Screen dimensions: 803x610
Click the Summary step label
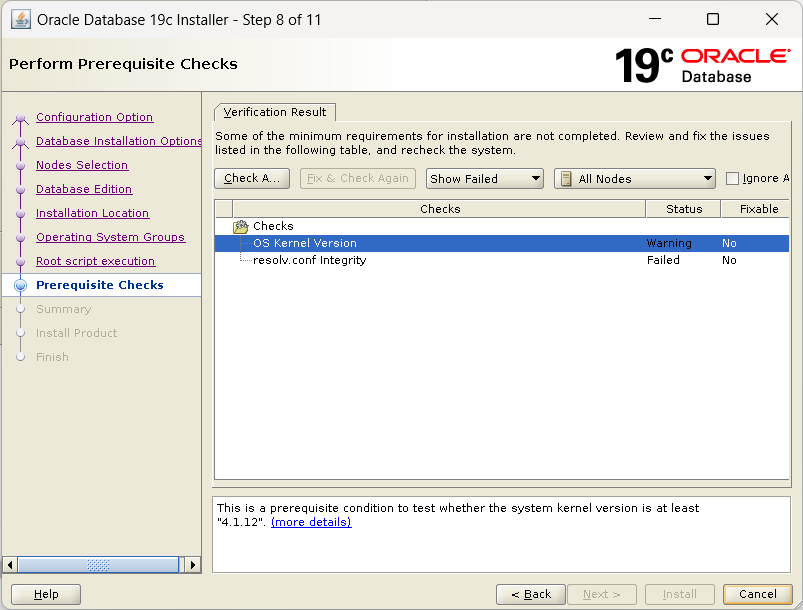tap(64, 309)
